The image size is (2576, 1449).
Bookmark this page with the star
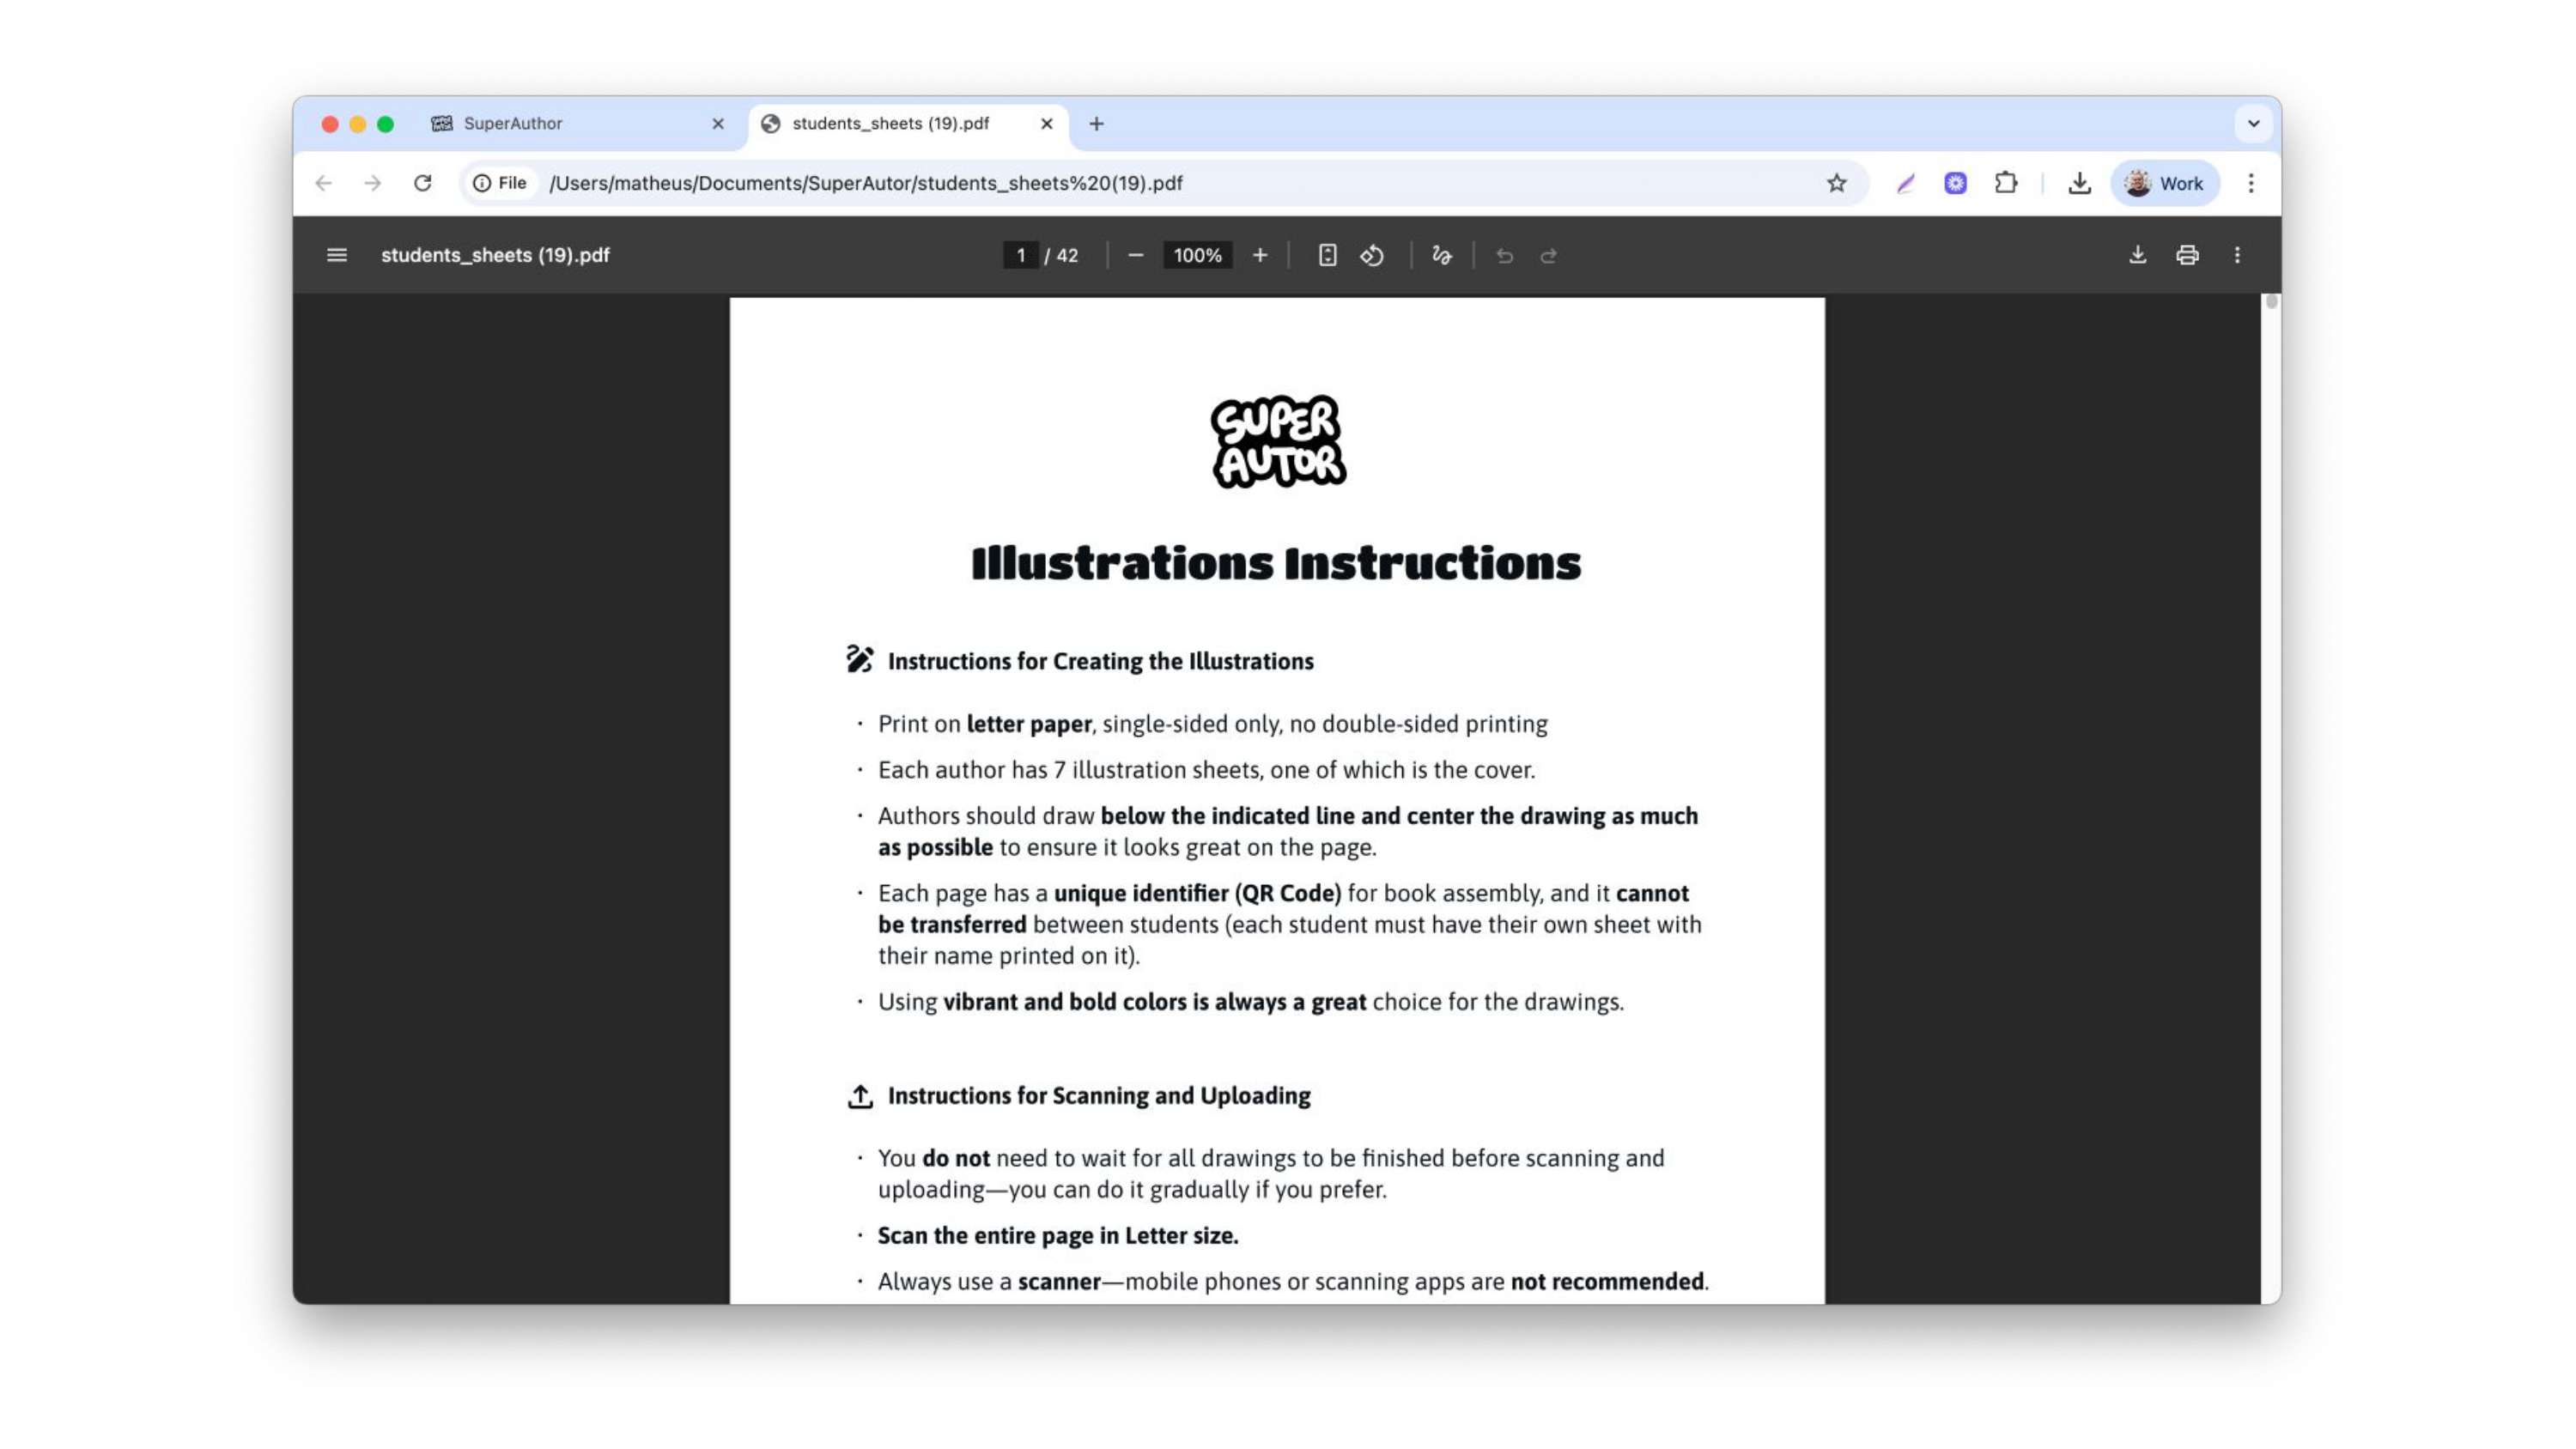(x=1836, y=183)
